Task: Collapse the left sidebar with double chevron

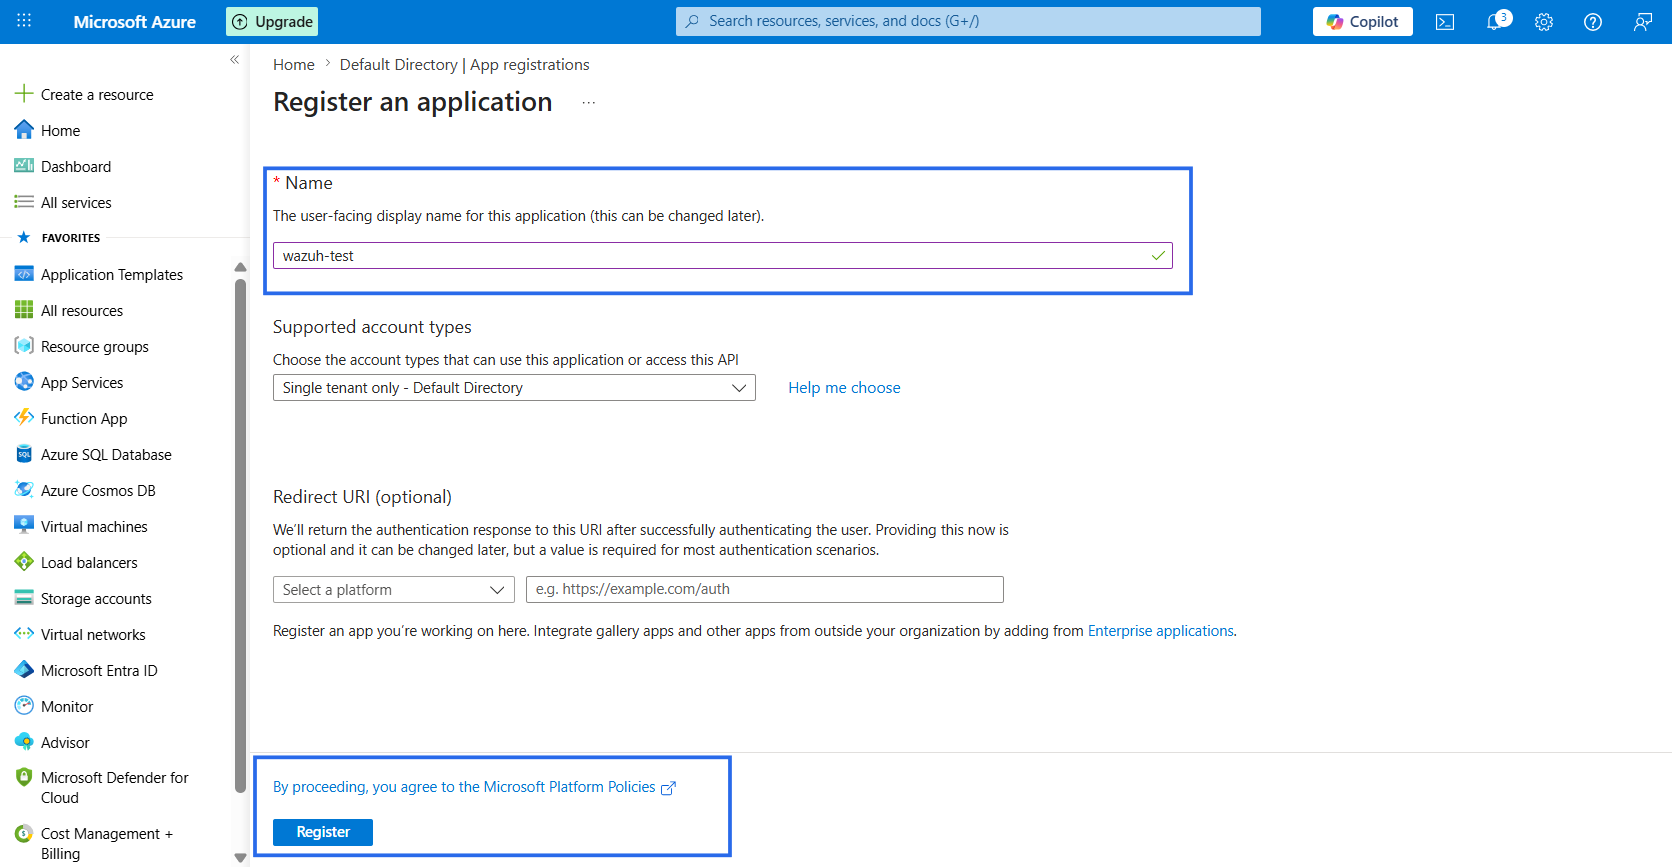Action: 234,60
